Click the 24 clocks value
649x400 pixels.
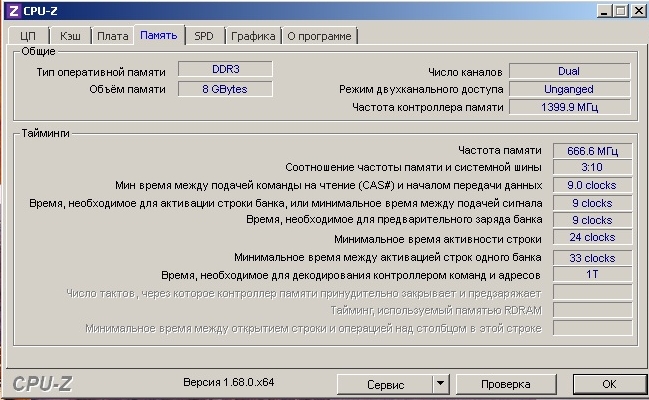[592, 237]
